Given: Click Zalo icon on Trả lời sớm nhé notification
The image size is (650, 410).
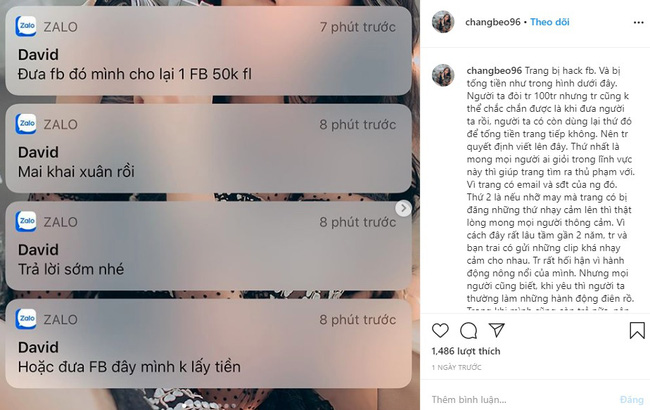Looking at the screenshot, I should 26,221.
